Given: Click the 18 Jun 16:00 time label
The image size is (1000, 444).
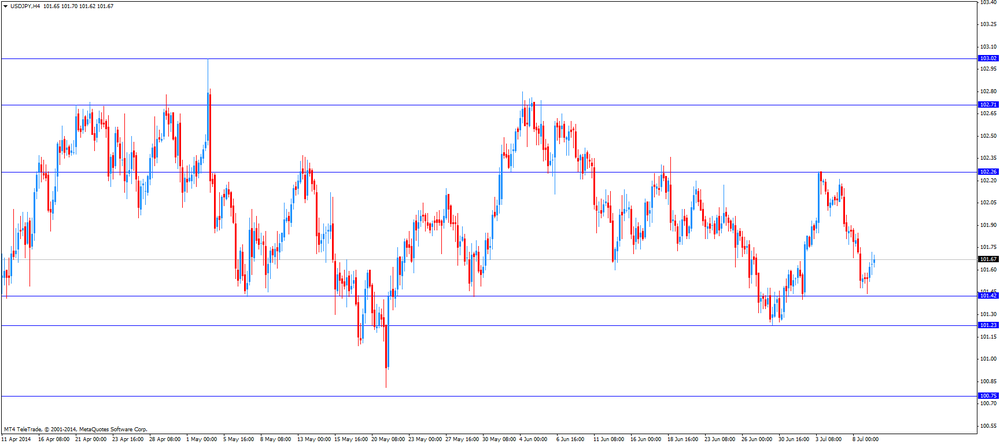Looking at the screenshot, I should tap(683, 440).
